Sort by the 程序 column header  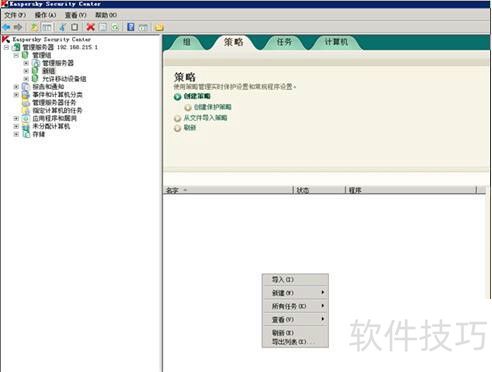[x=411, y=190]
